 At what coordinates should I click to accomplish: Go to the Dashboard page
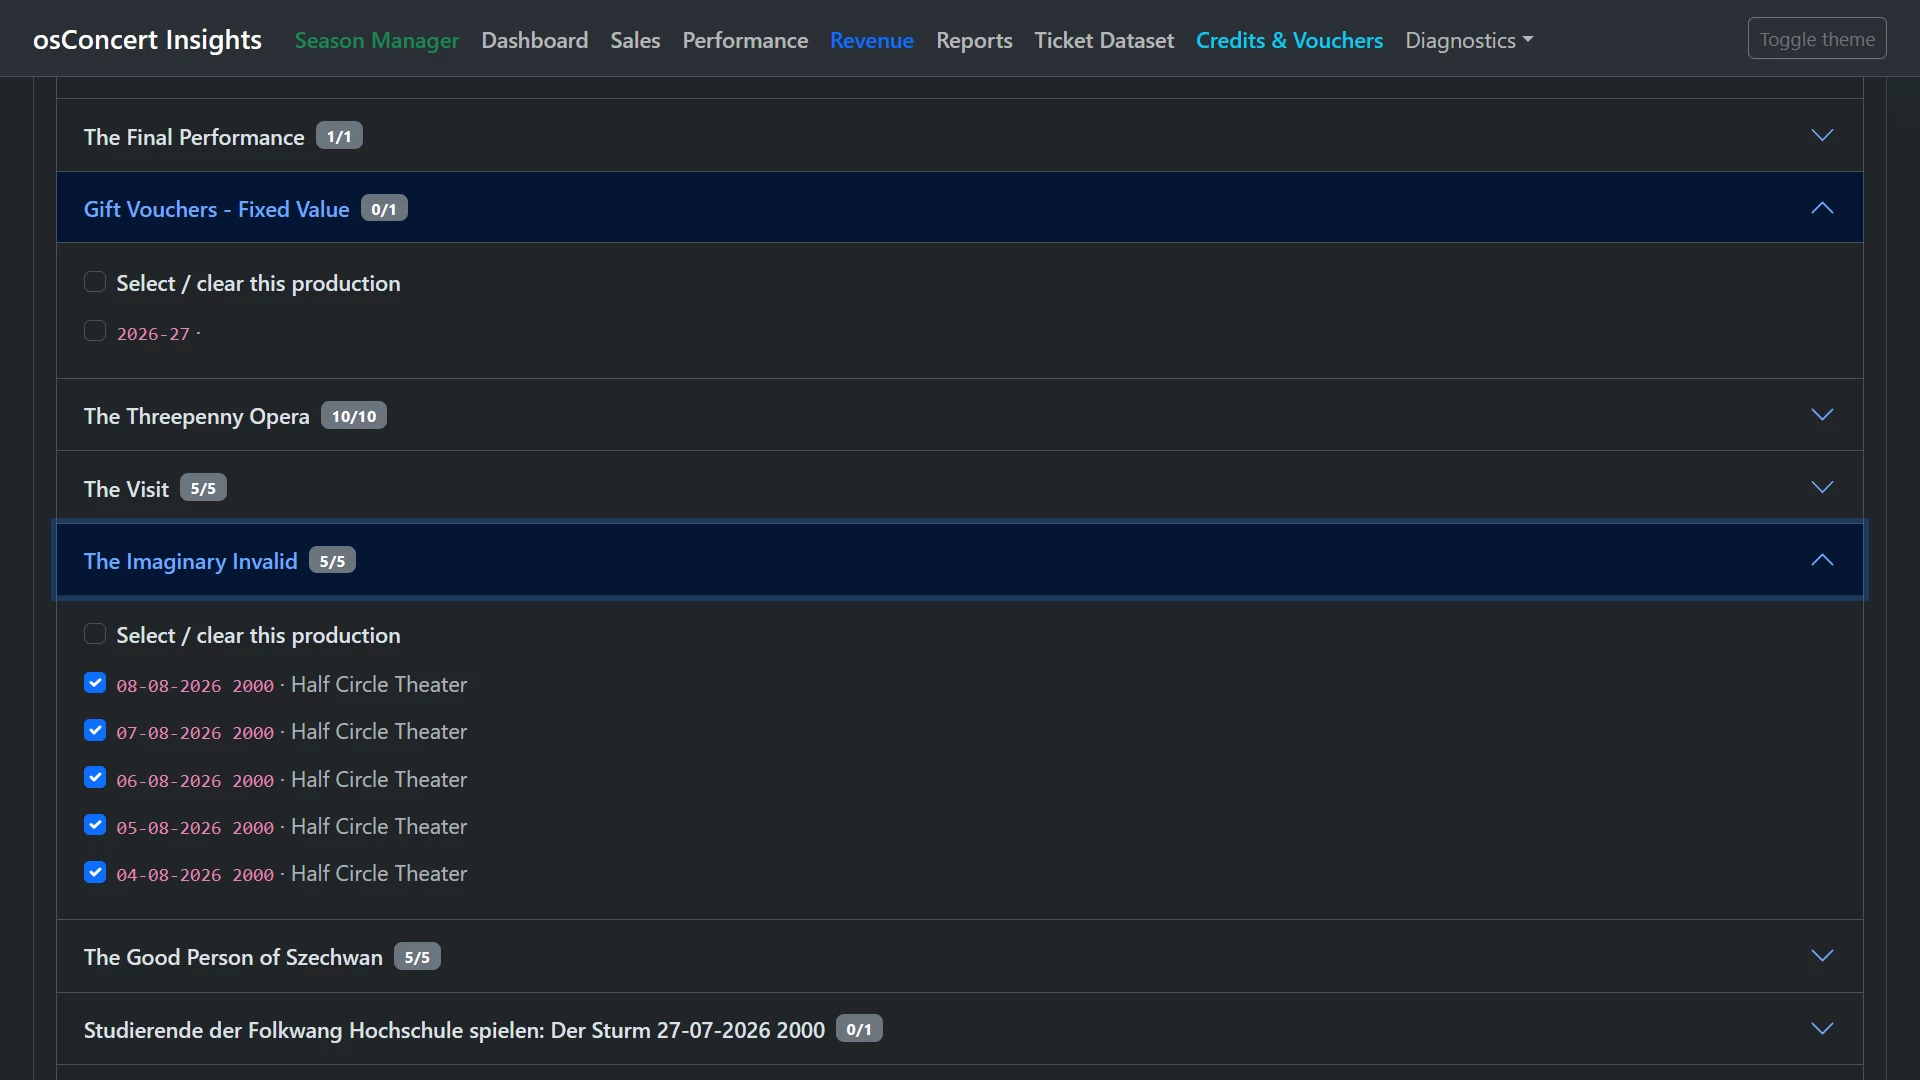click(535, 40)
